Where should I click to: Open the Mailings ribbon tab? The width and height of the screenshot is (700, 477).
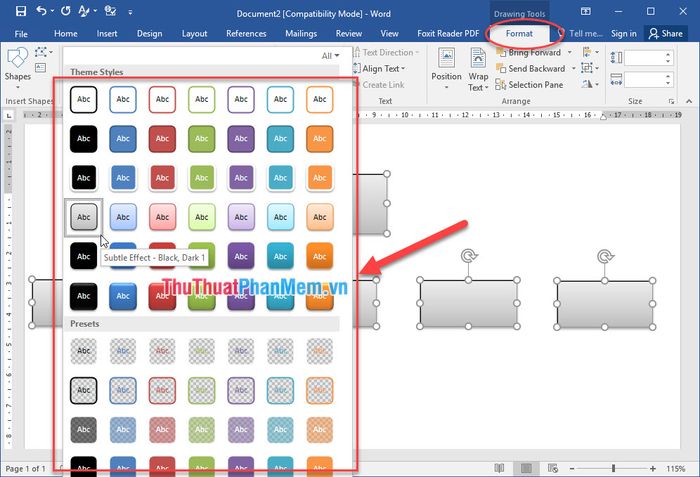point(299,33)
